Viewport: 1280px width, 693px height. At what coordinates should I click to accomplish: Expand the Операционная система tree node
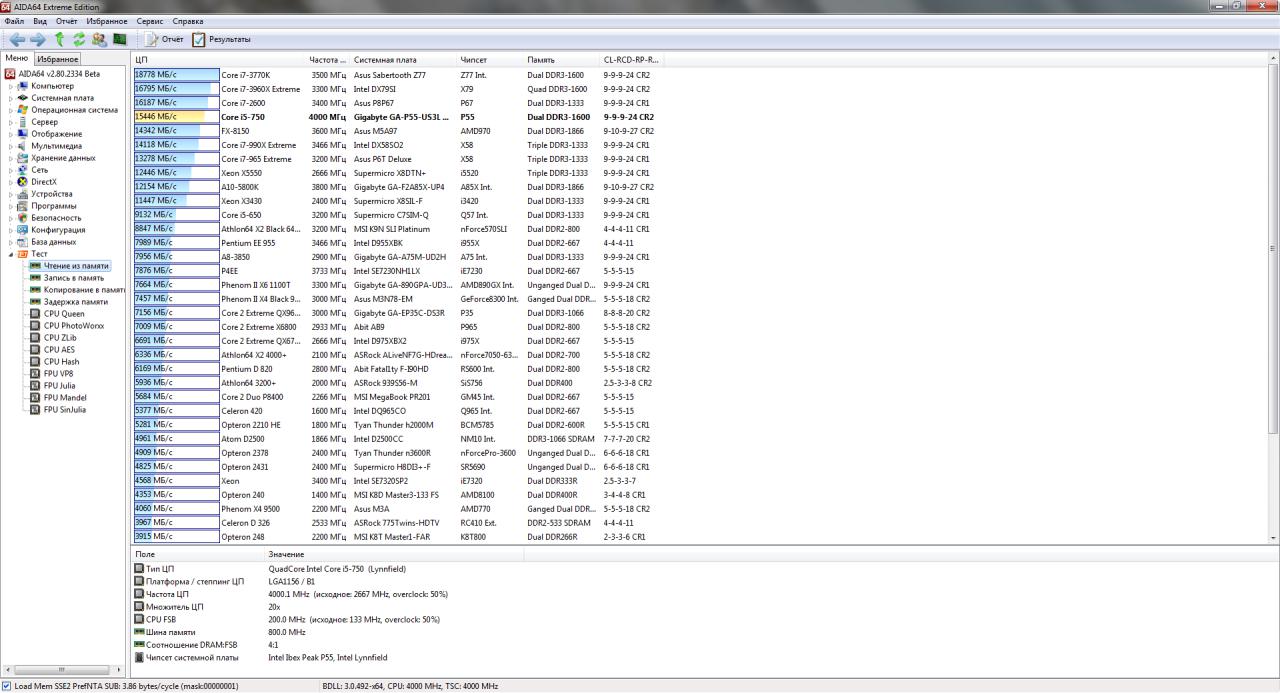(12, 110)
